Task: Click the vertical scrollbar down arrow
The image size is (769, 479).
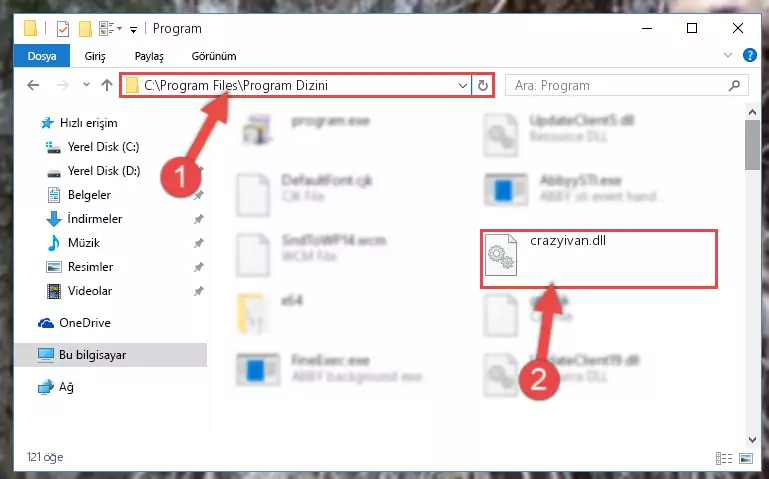Action: pos(752,440)
